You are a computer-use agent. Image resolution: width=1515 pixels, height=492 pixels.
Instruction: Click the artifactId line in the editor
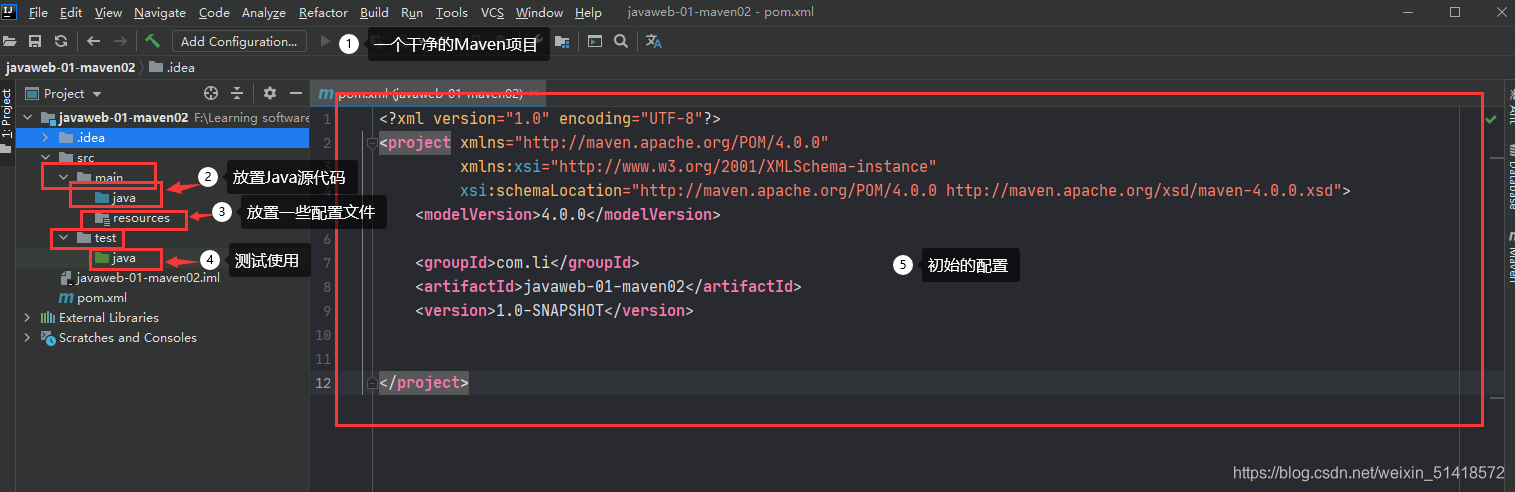[x=608, y=287]
